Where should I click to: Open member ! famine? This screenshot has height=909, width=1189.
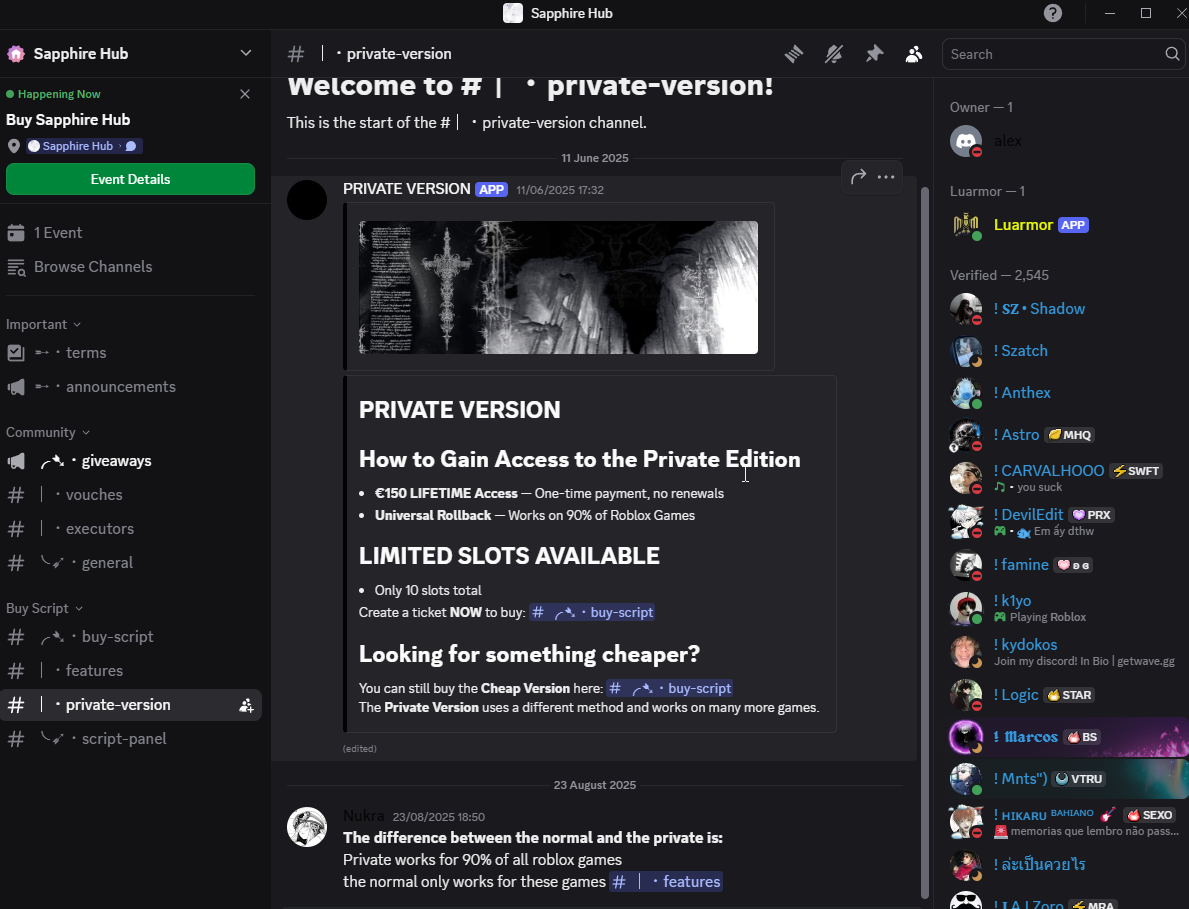pos(1060,565)
